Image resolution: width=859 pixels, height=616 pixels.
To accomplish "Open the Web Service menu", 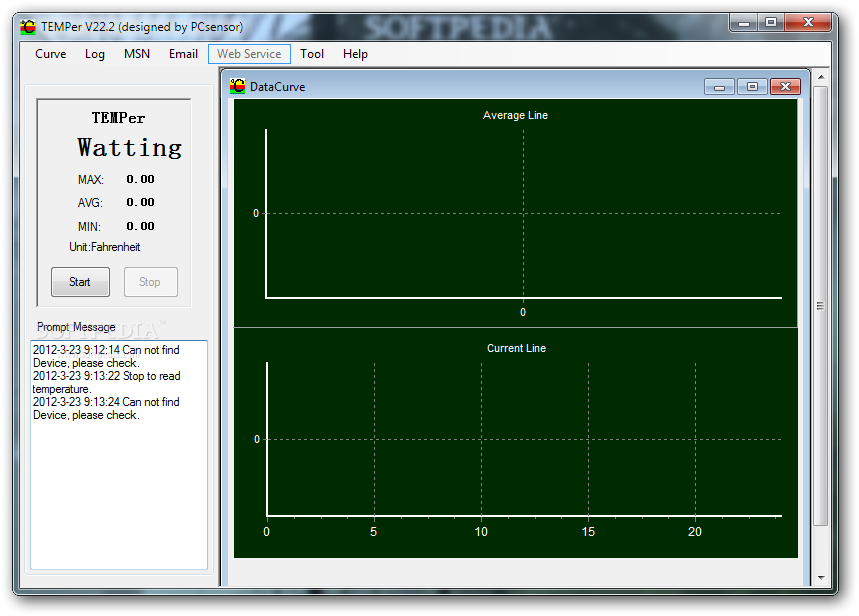I will click(249, 54).
